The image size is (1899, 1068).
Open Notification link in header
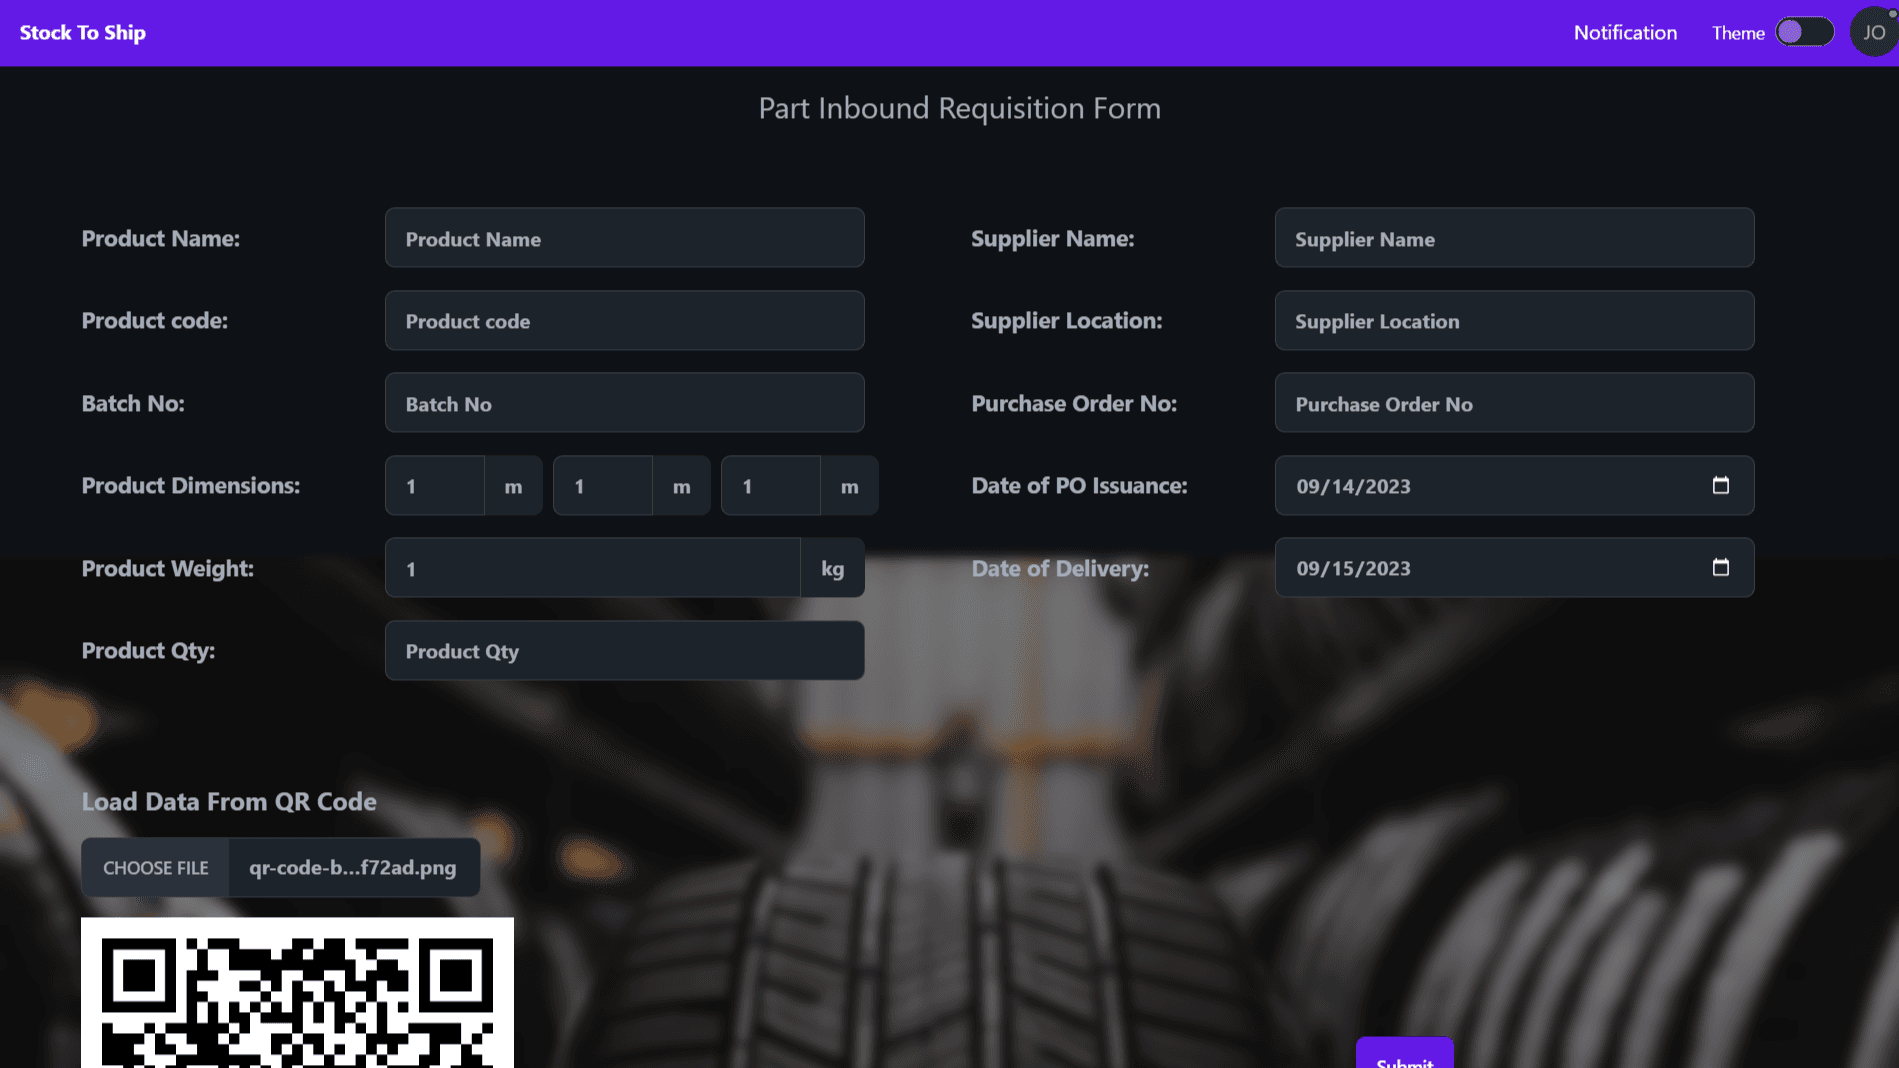(x=1625, y=33)
